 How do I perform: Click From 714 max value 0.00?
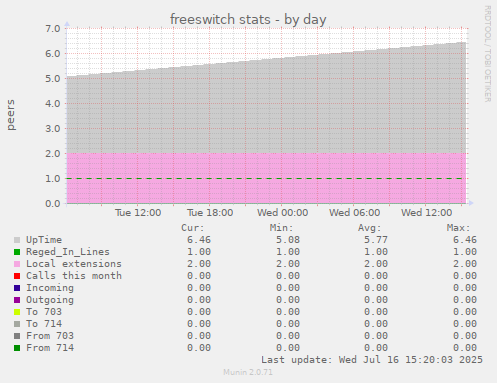point(465,348)
